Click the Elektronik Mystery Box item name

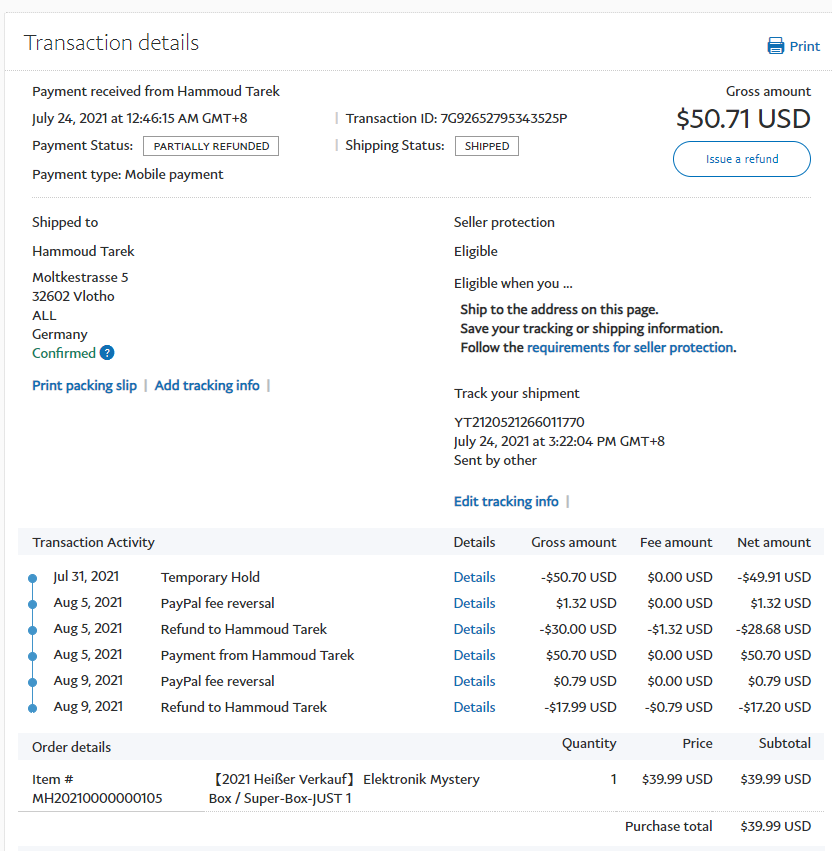click(x=345, y=789)
